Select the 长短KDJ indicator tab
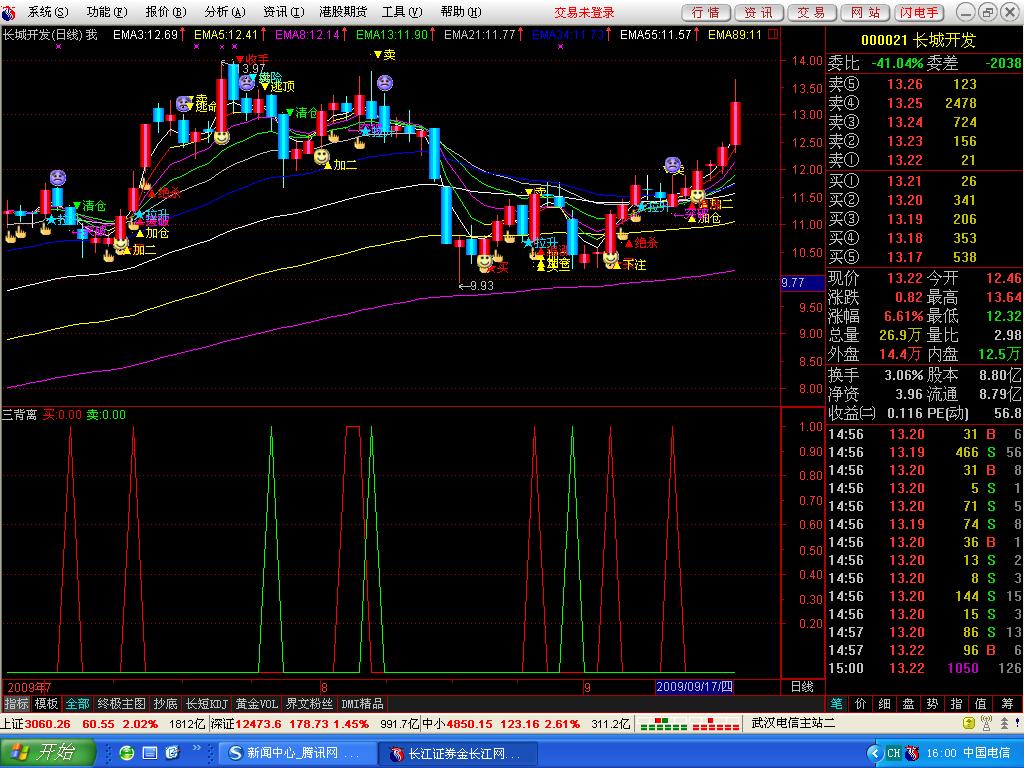Image resolution: width=1024 pixels, height=768 pixels. pos(206,703)
